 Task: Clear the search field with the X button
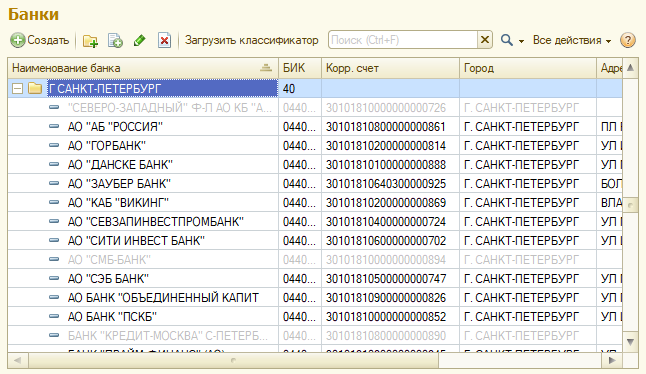[485, 40]
